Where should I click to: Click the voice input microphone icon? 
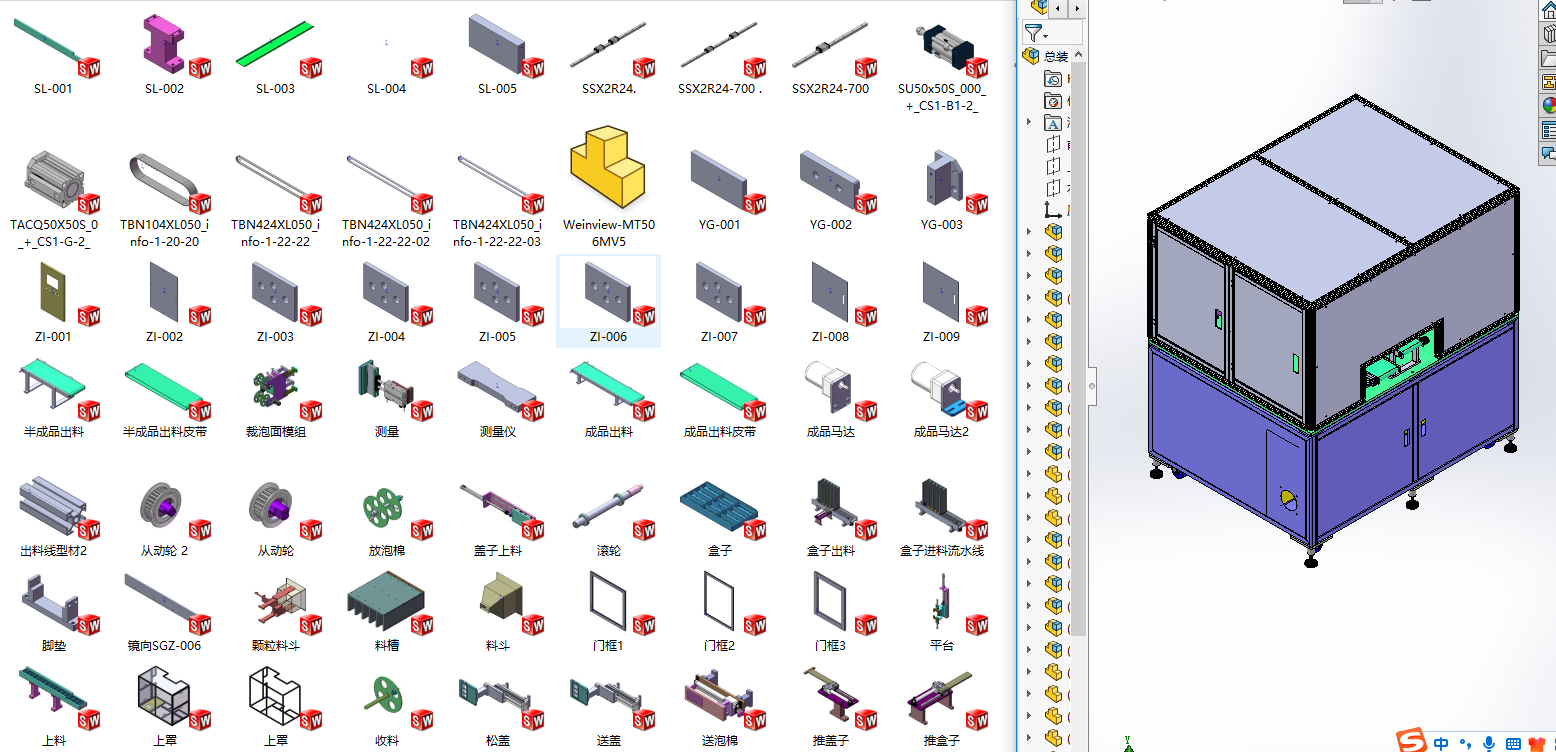[x=1489, y=743]
